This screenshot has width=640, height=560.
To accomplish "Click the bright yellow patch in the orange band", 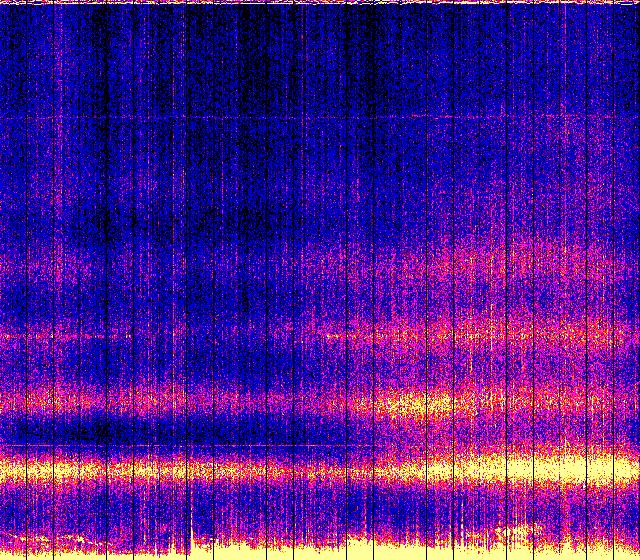I will 420,403.
